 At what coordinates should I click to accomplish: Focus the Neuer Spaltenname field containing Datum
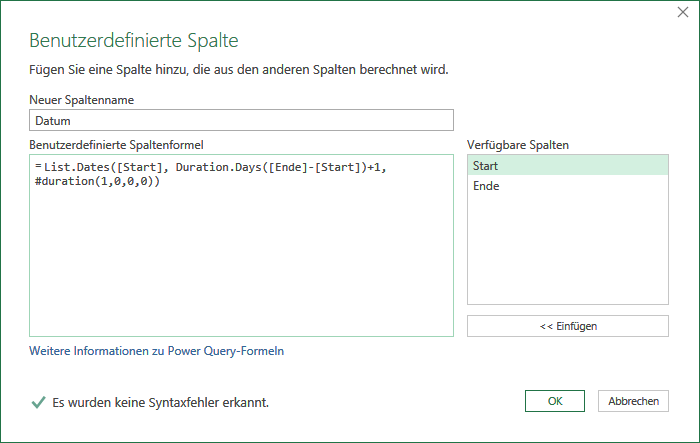coord(242,120)
